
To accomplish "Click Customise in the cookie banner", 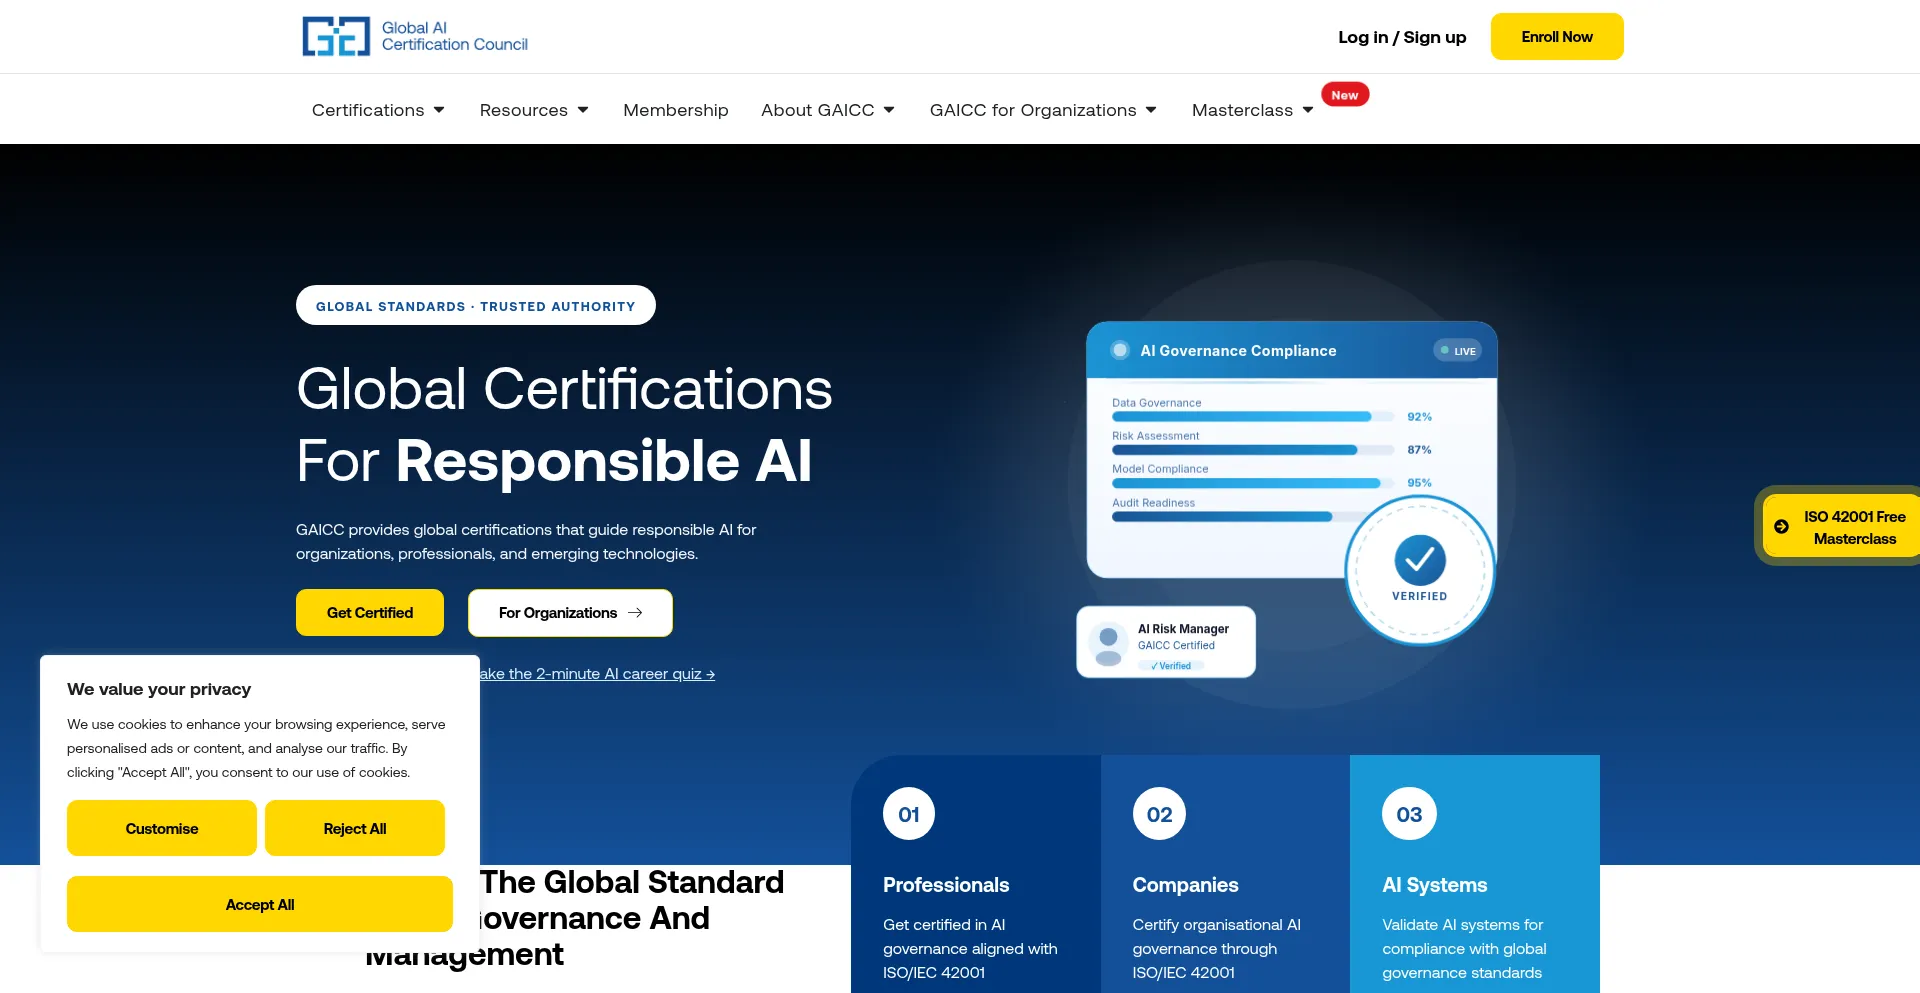I will coord(162,828).
